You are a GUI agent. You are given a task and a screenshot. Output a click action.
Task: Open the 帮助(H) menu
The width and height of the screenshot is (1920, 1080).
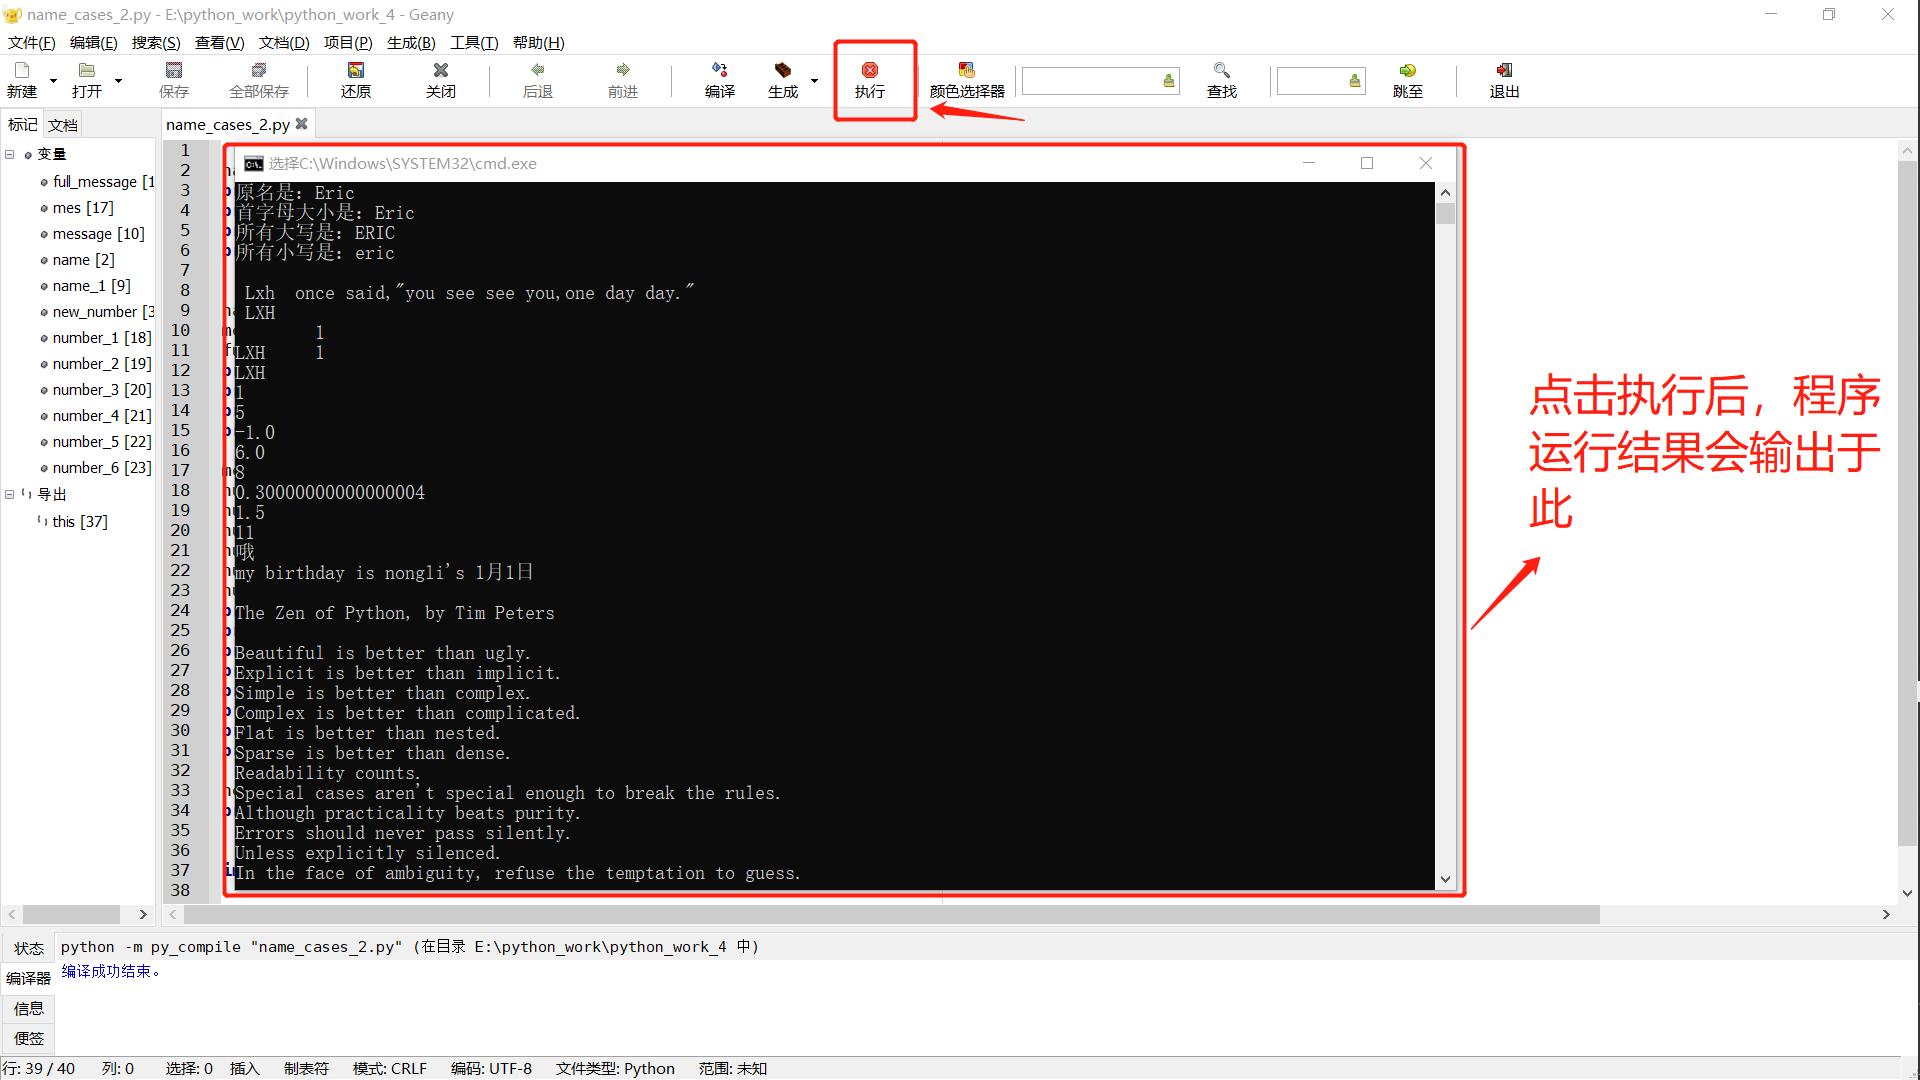tap(538, 42)
